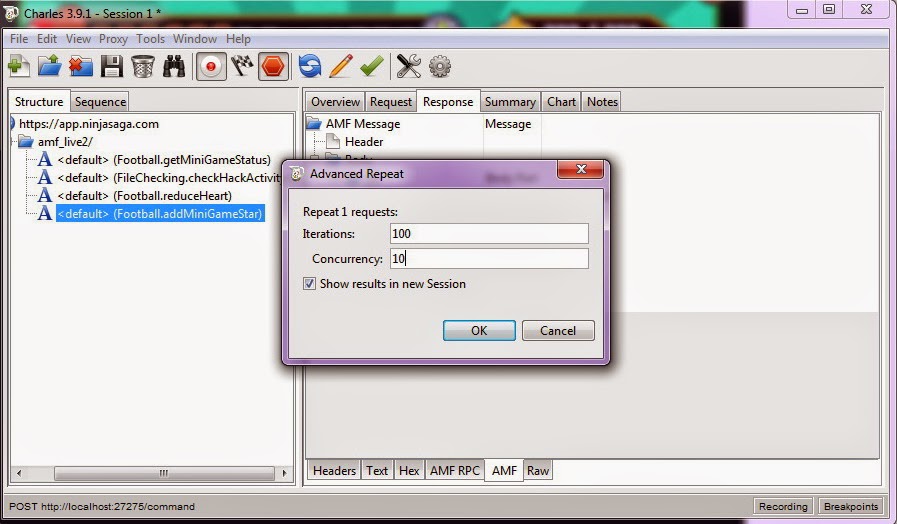897x524 pixels.
Task: Open a saved session with the folder icon
Action: (50, 66)
